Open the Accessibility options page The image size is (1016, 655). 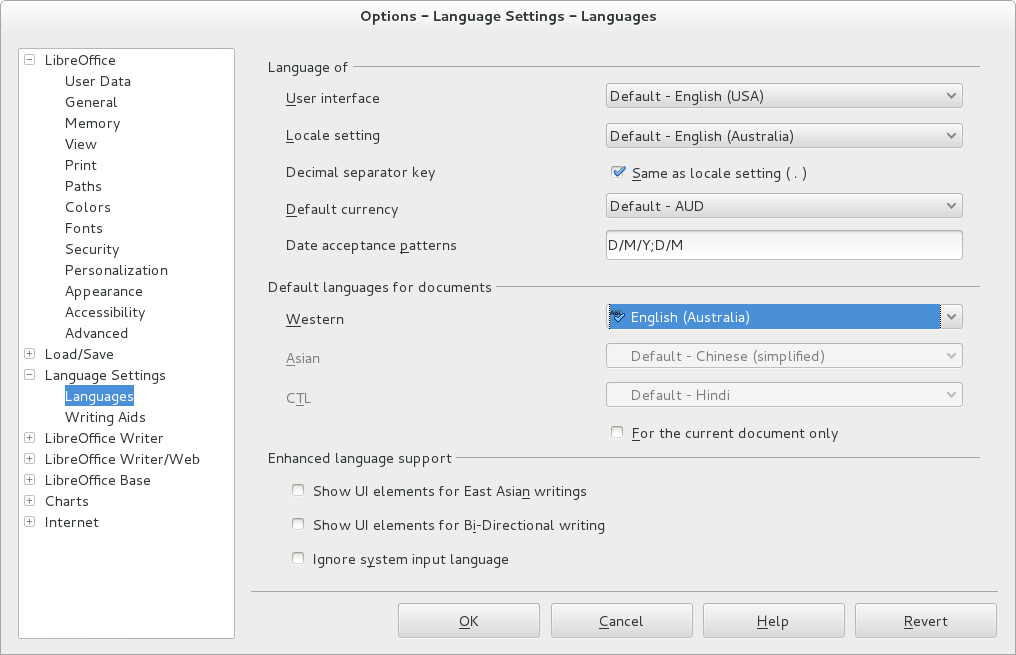point(105,312)
